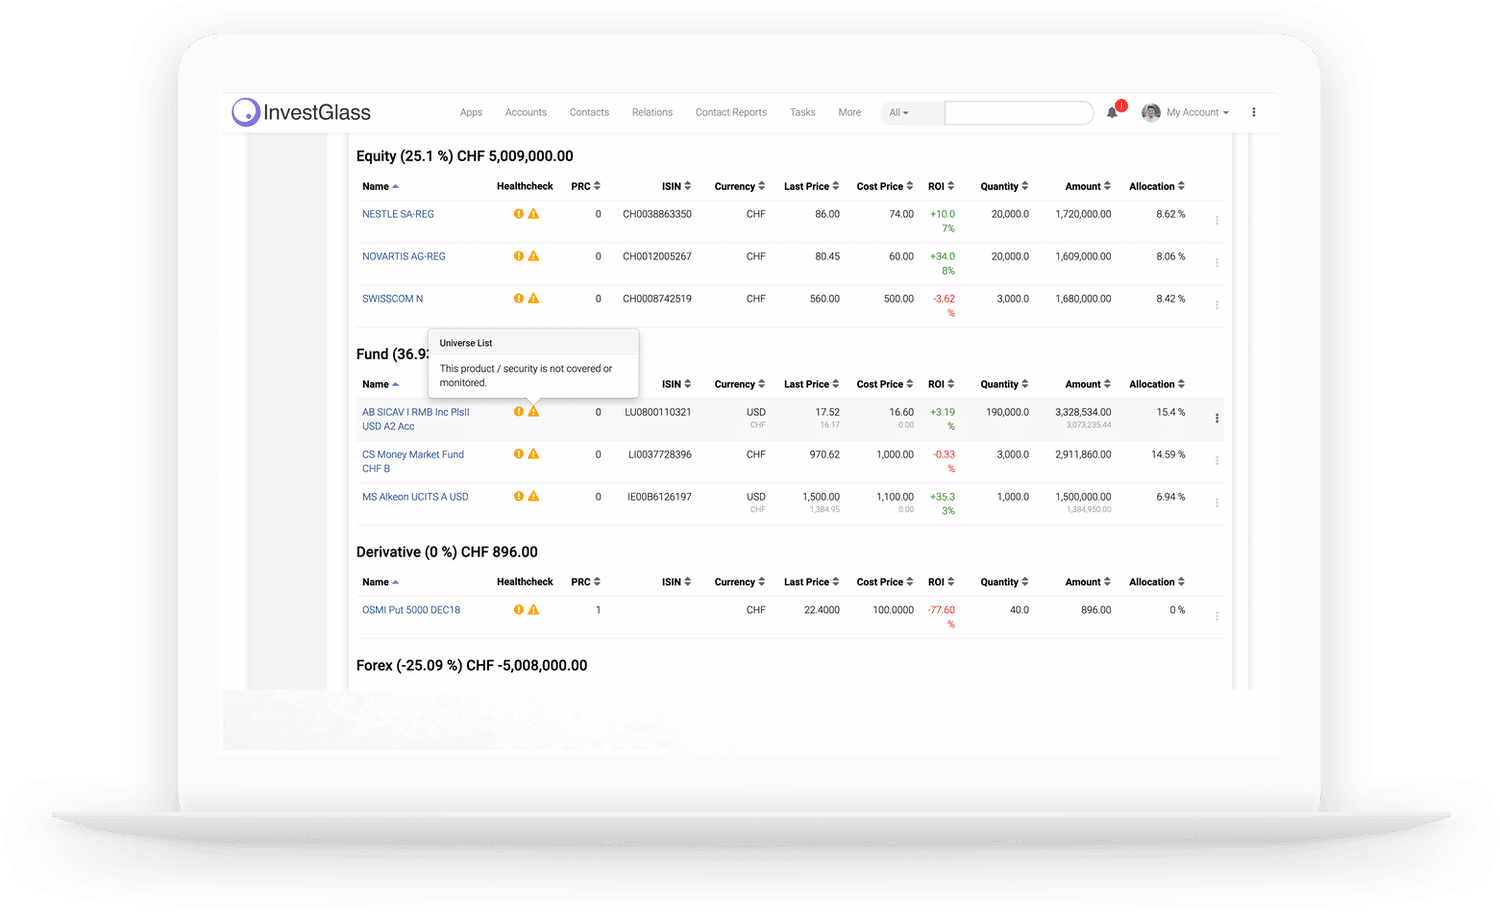Open the Accounts menu
The image size is (1500, 913).
pyautogui.click(x=526, y=112)
